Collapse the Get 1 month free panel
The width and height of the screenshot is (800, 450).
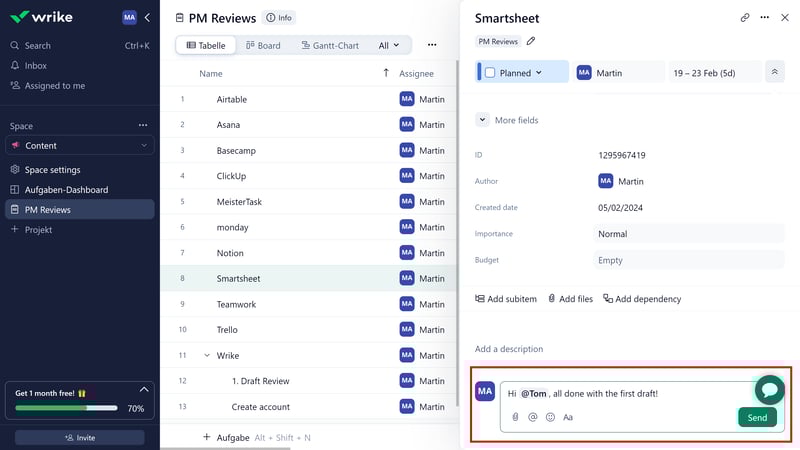(x=144, y=390)
